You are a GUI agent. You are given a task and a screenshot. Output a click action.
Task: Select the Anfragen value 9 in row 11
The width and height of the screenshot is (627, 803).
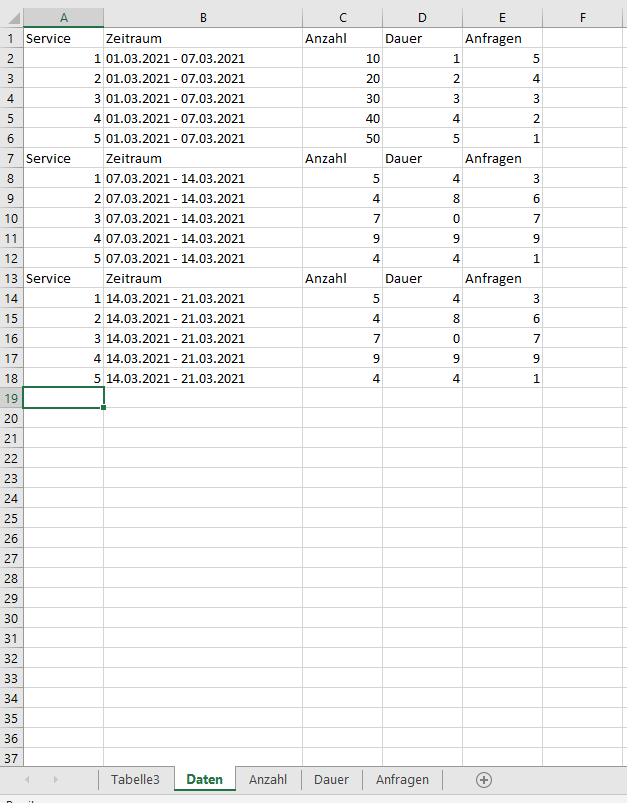coord(502,238)
